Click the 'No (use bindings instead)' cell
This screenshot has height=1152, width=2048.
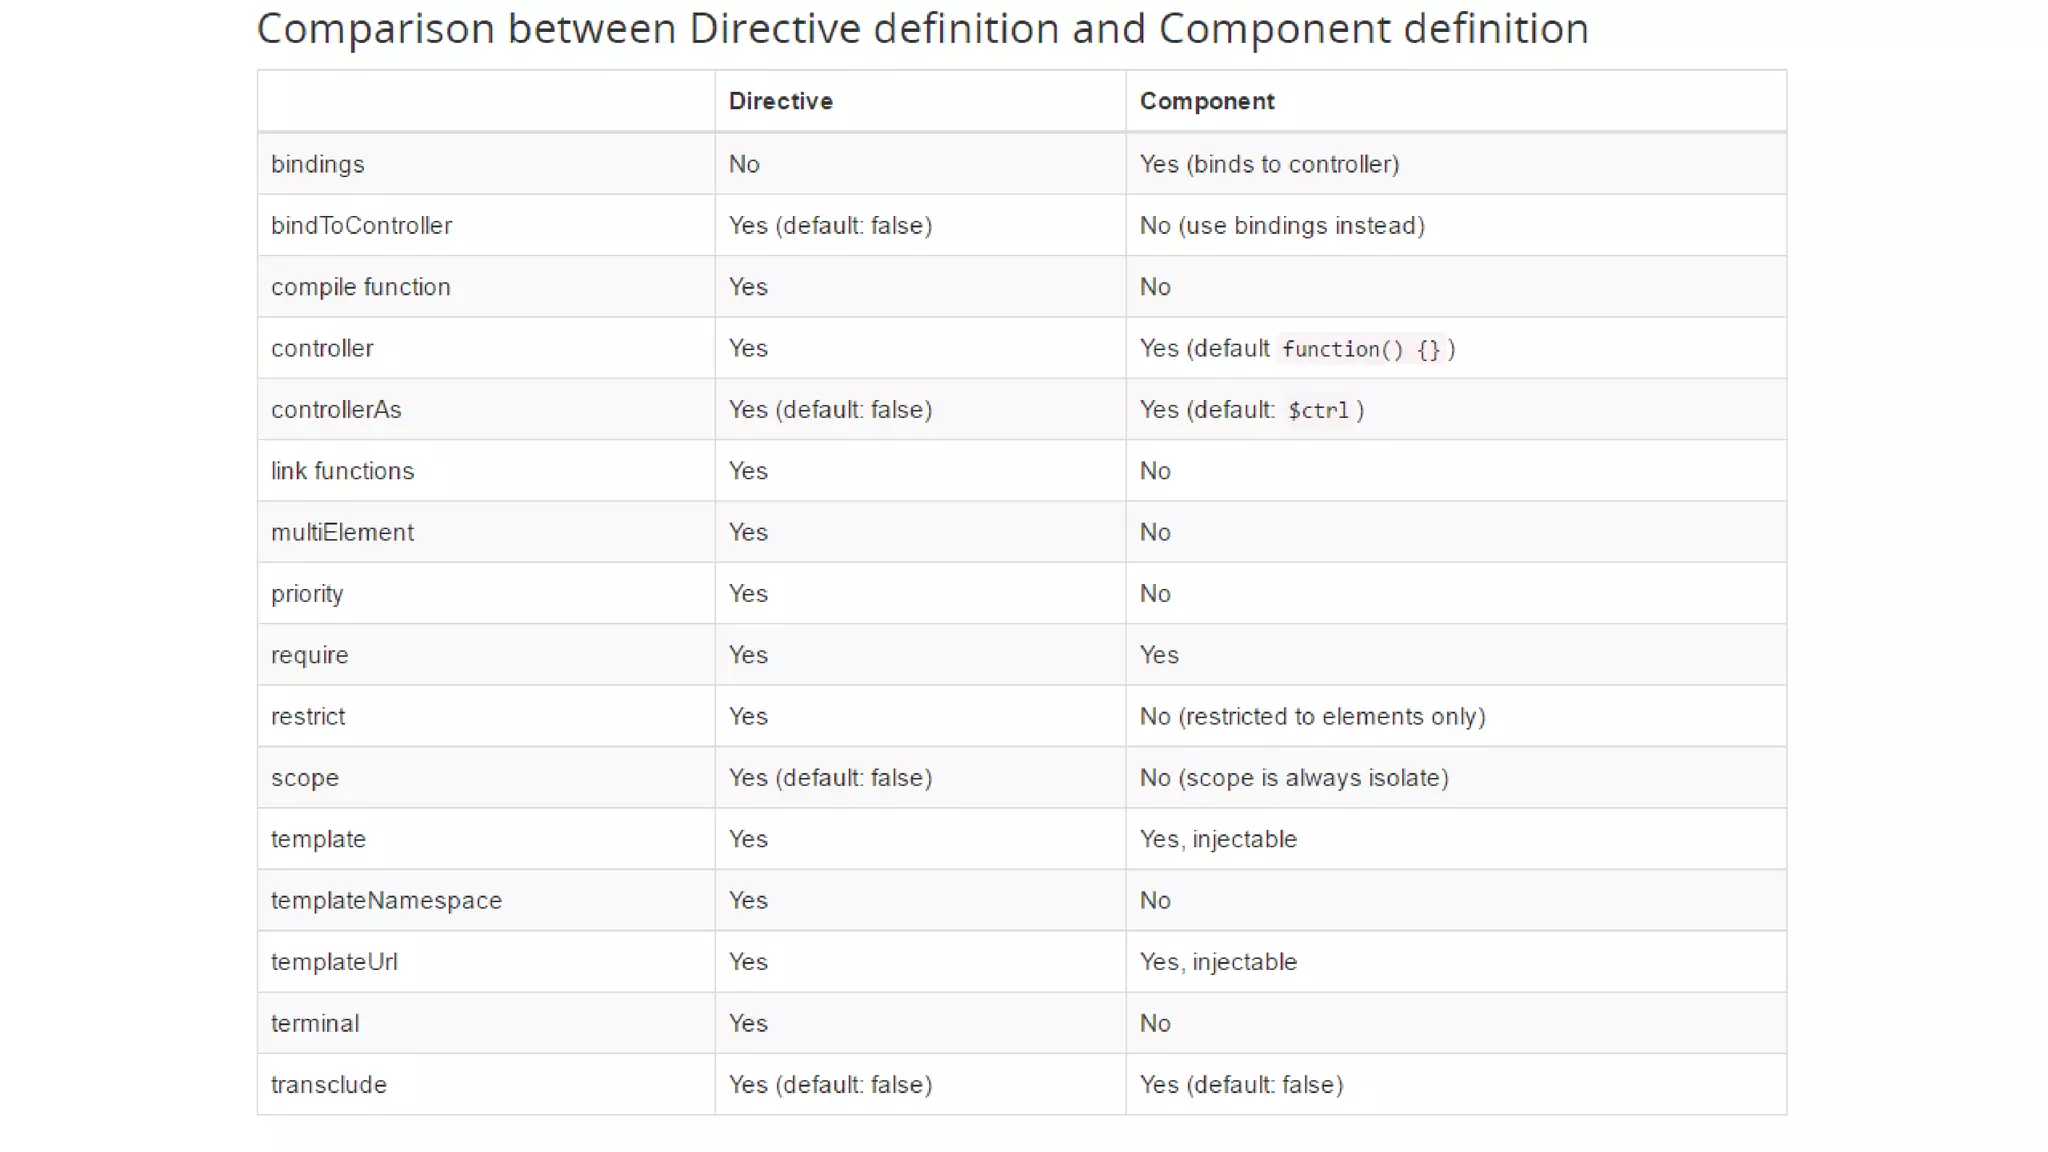pyautogui.click(x=1282, y=226)
